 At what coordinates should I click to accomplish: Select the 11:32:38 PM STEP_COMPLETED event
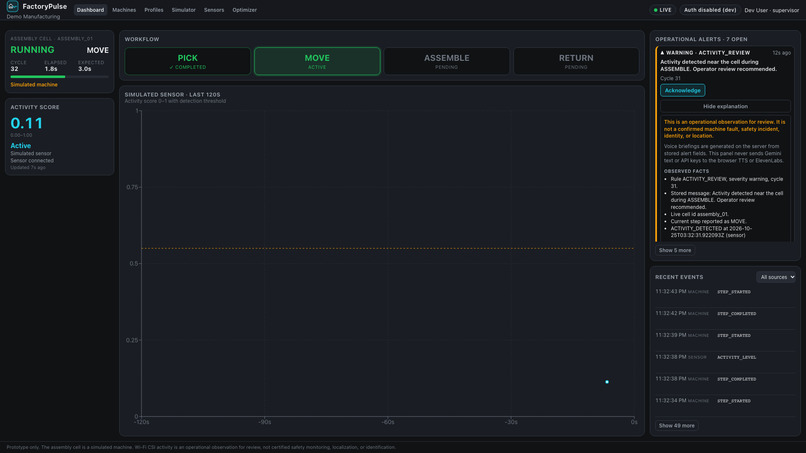pyautogui.click(x=725, y=379)
